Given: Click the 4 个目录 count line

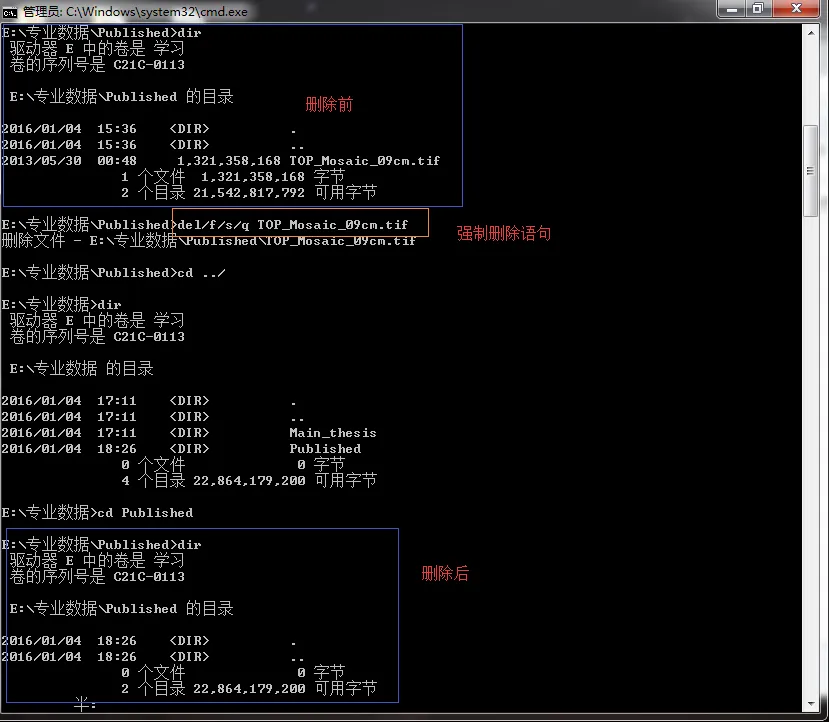Looking at the screenshot, I should coord(248,481).
